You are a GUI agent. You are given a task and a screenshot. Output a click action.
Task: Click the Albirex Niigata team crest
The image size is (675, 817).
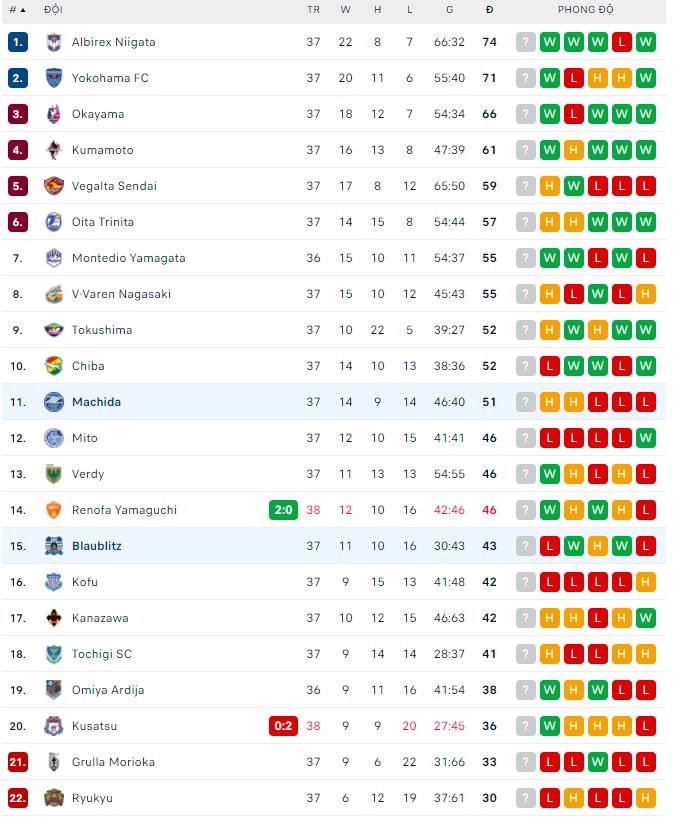(x=54, y=42)
